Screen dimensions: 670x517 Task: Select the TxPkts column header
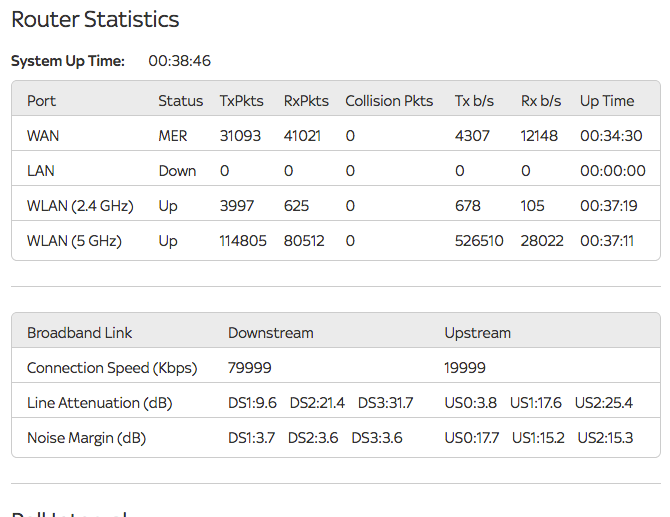pos(239,101)
